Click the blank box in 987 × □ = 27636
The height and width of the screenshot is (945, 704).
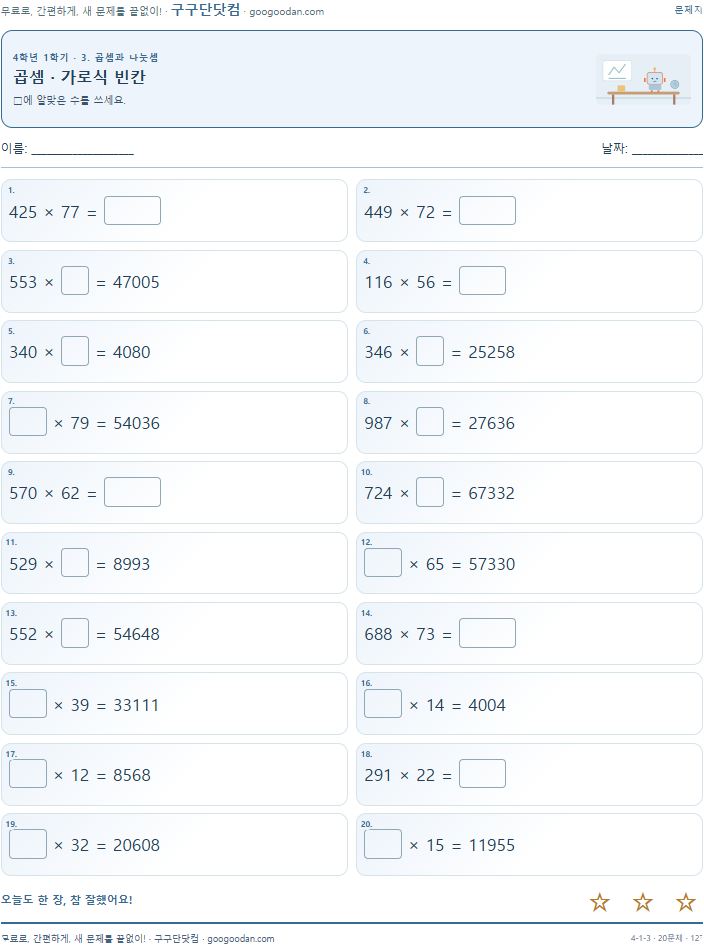(430, 421)
